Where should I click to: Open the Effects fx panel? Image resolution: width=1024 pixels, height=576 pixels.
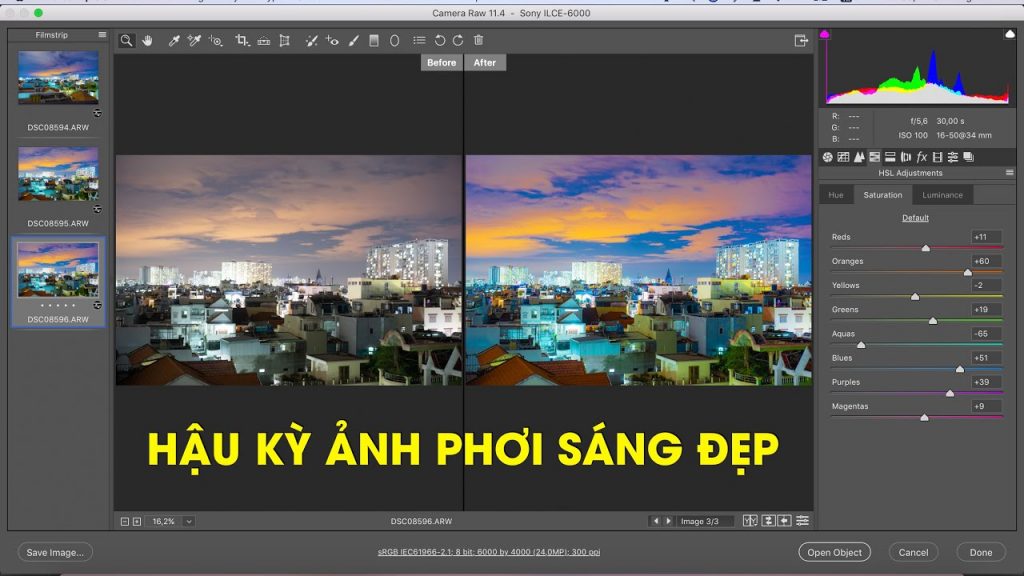[920, 157]
